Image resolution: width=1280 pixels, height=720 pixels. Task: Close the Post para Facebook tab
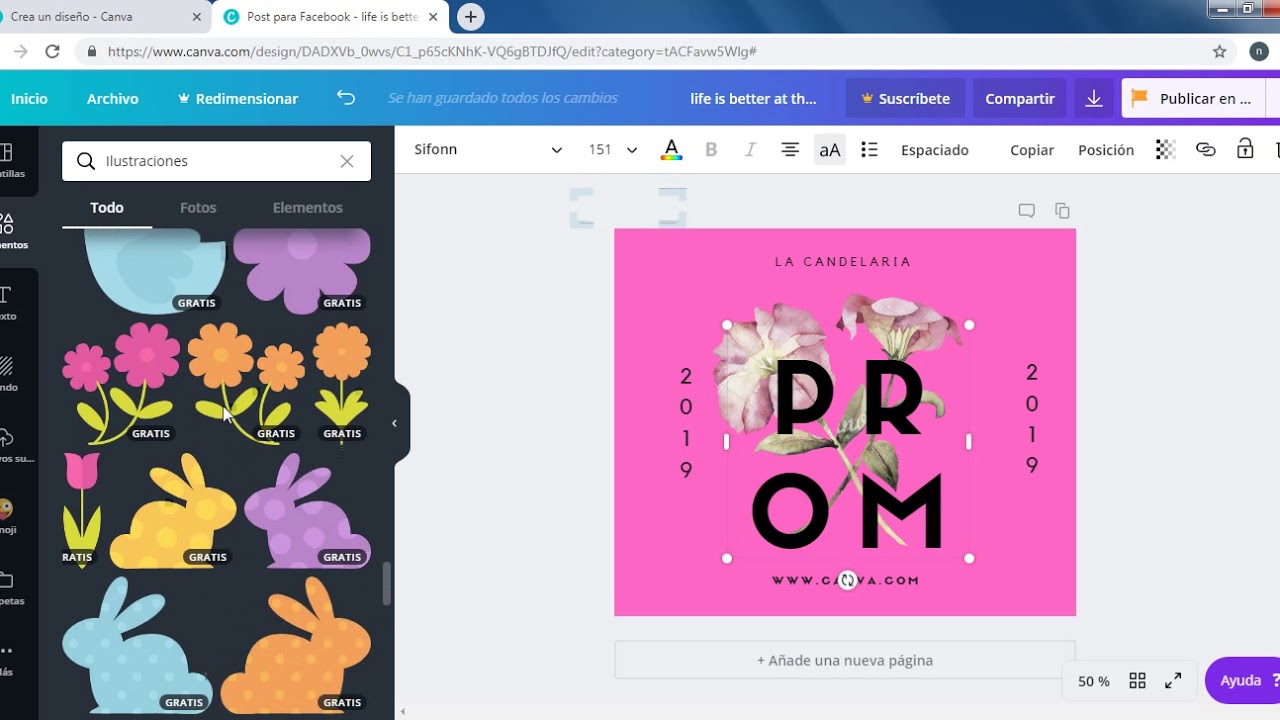433,17
